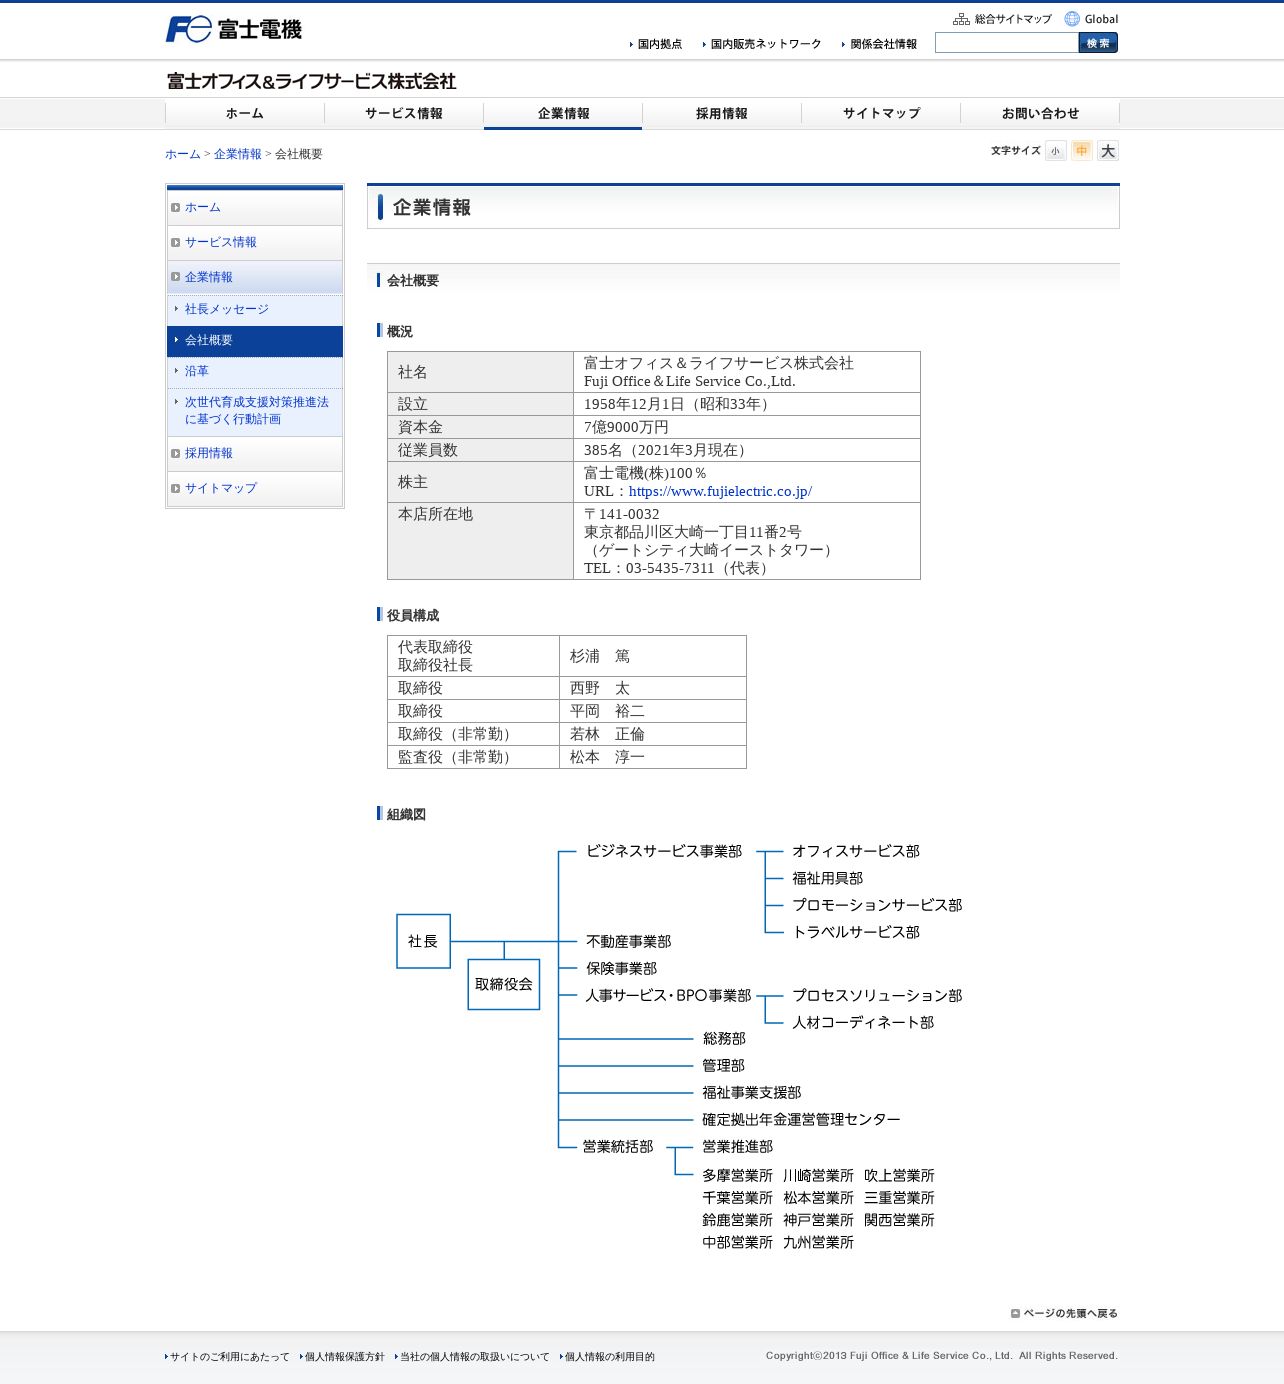Open 次世代育成支援対策推進法 action plan link
Viewport: 1284px width, 1384px height.
[x=255, y=411]
